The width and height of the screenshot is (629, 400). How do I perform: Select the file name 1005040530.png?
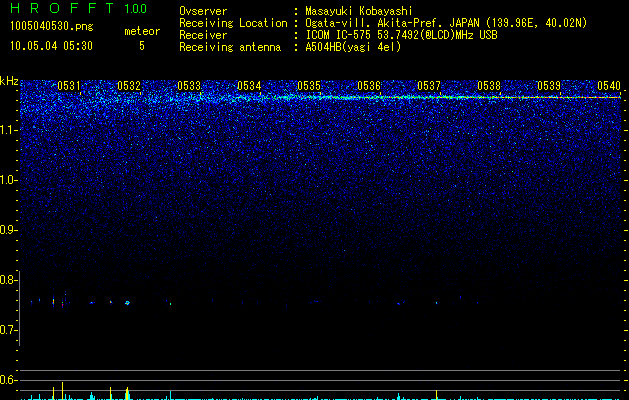click(52, 26)
